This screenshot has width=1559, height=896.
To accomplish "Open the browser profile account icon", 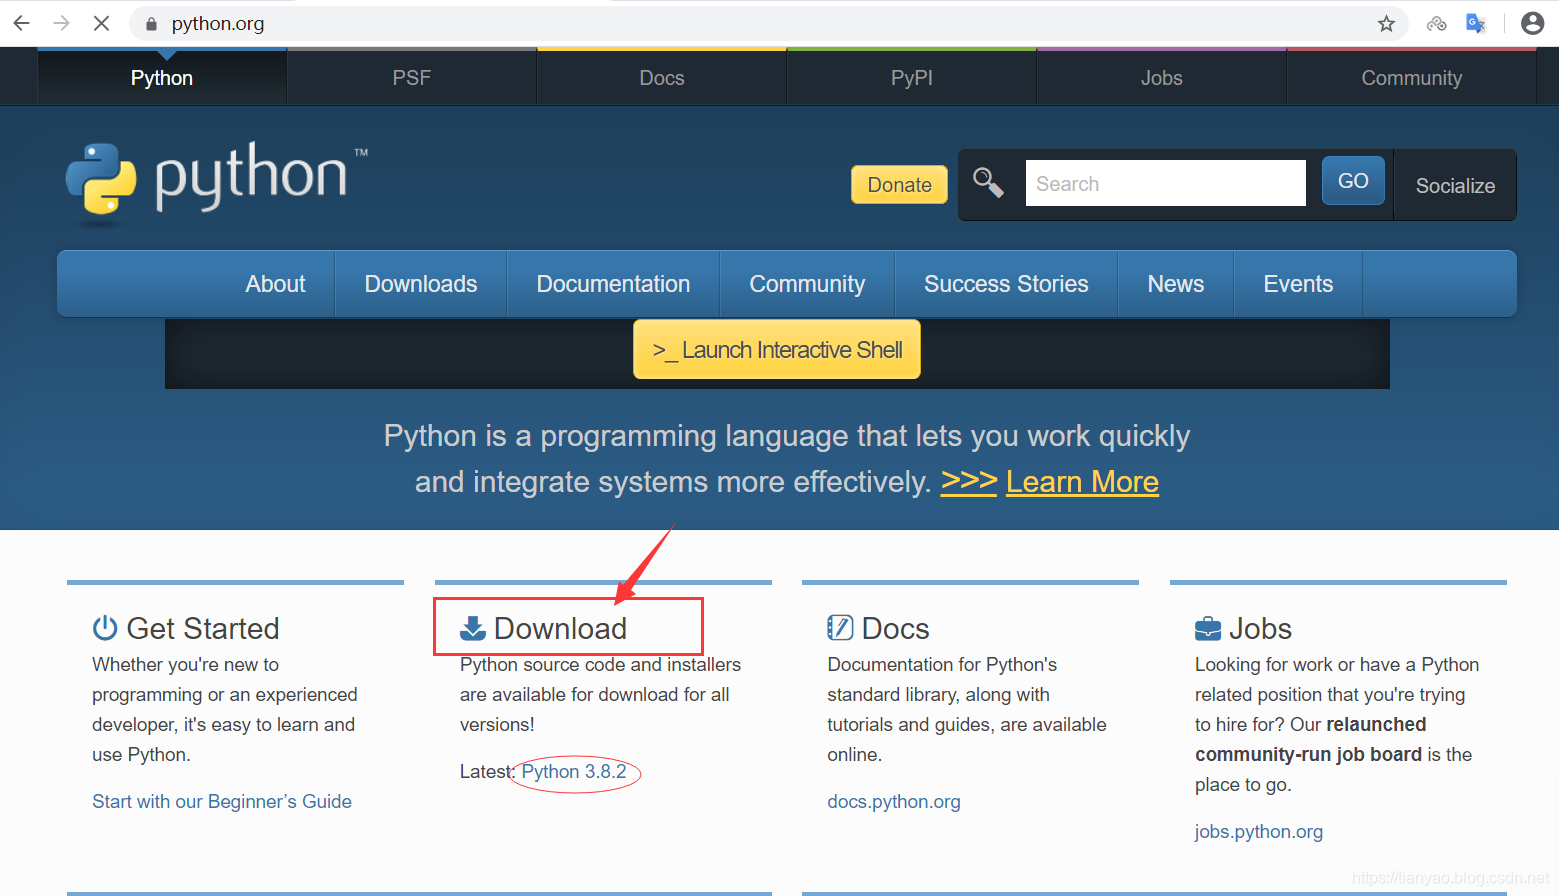I will click(x=1532, y=23).
